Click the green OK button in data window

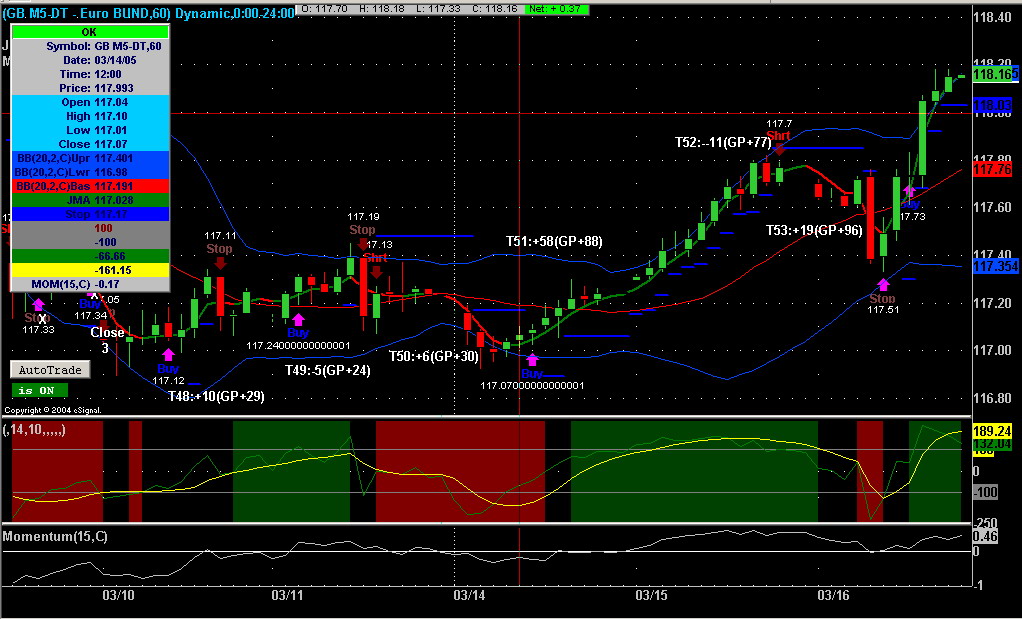point(90,32)
